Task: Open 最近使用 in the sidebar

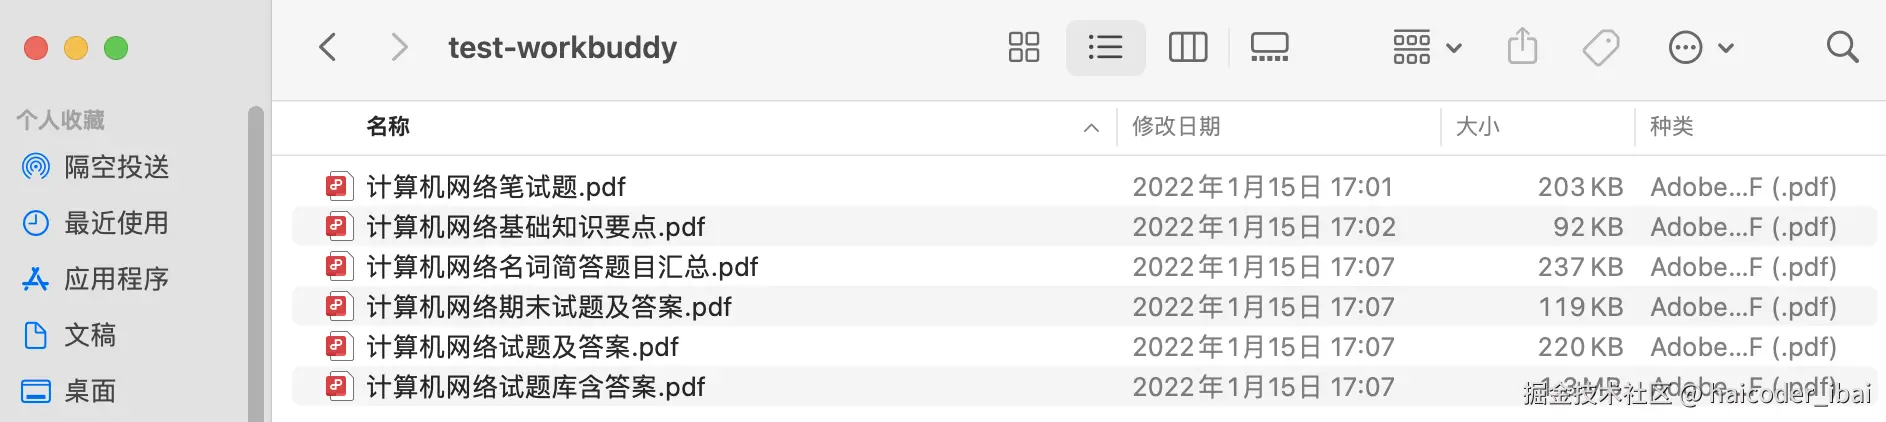Action: click(116, 223)
